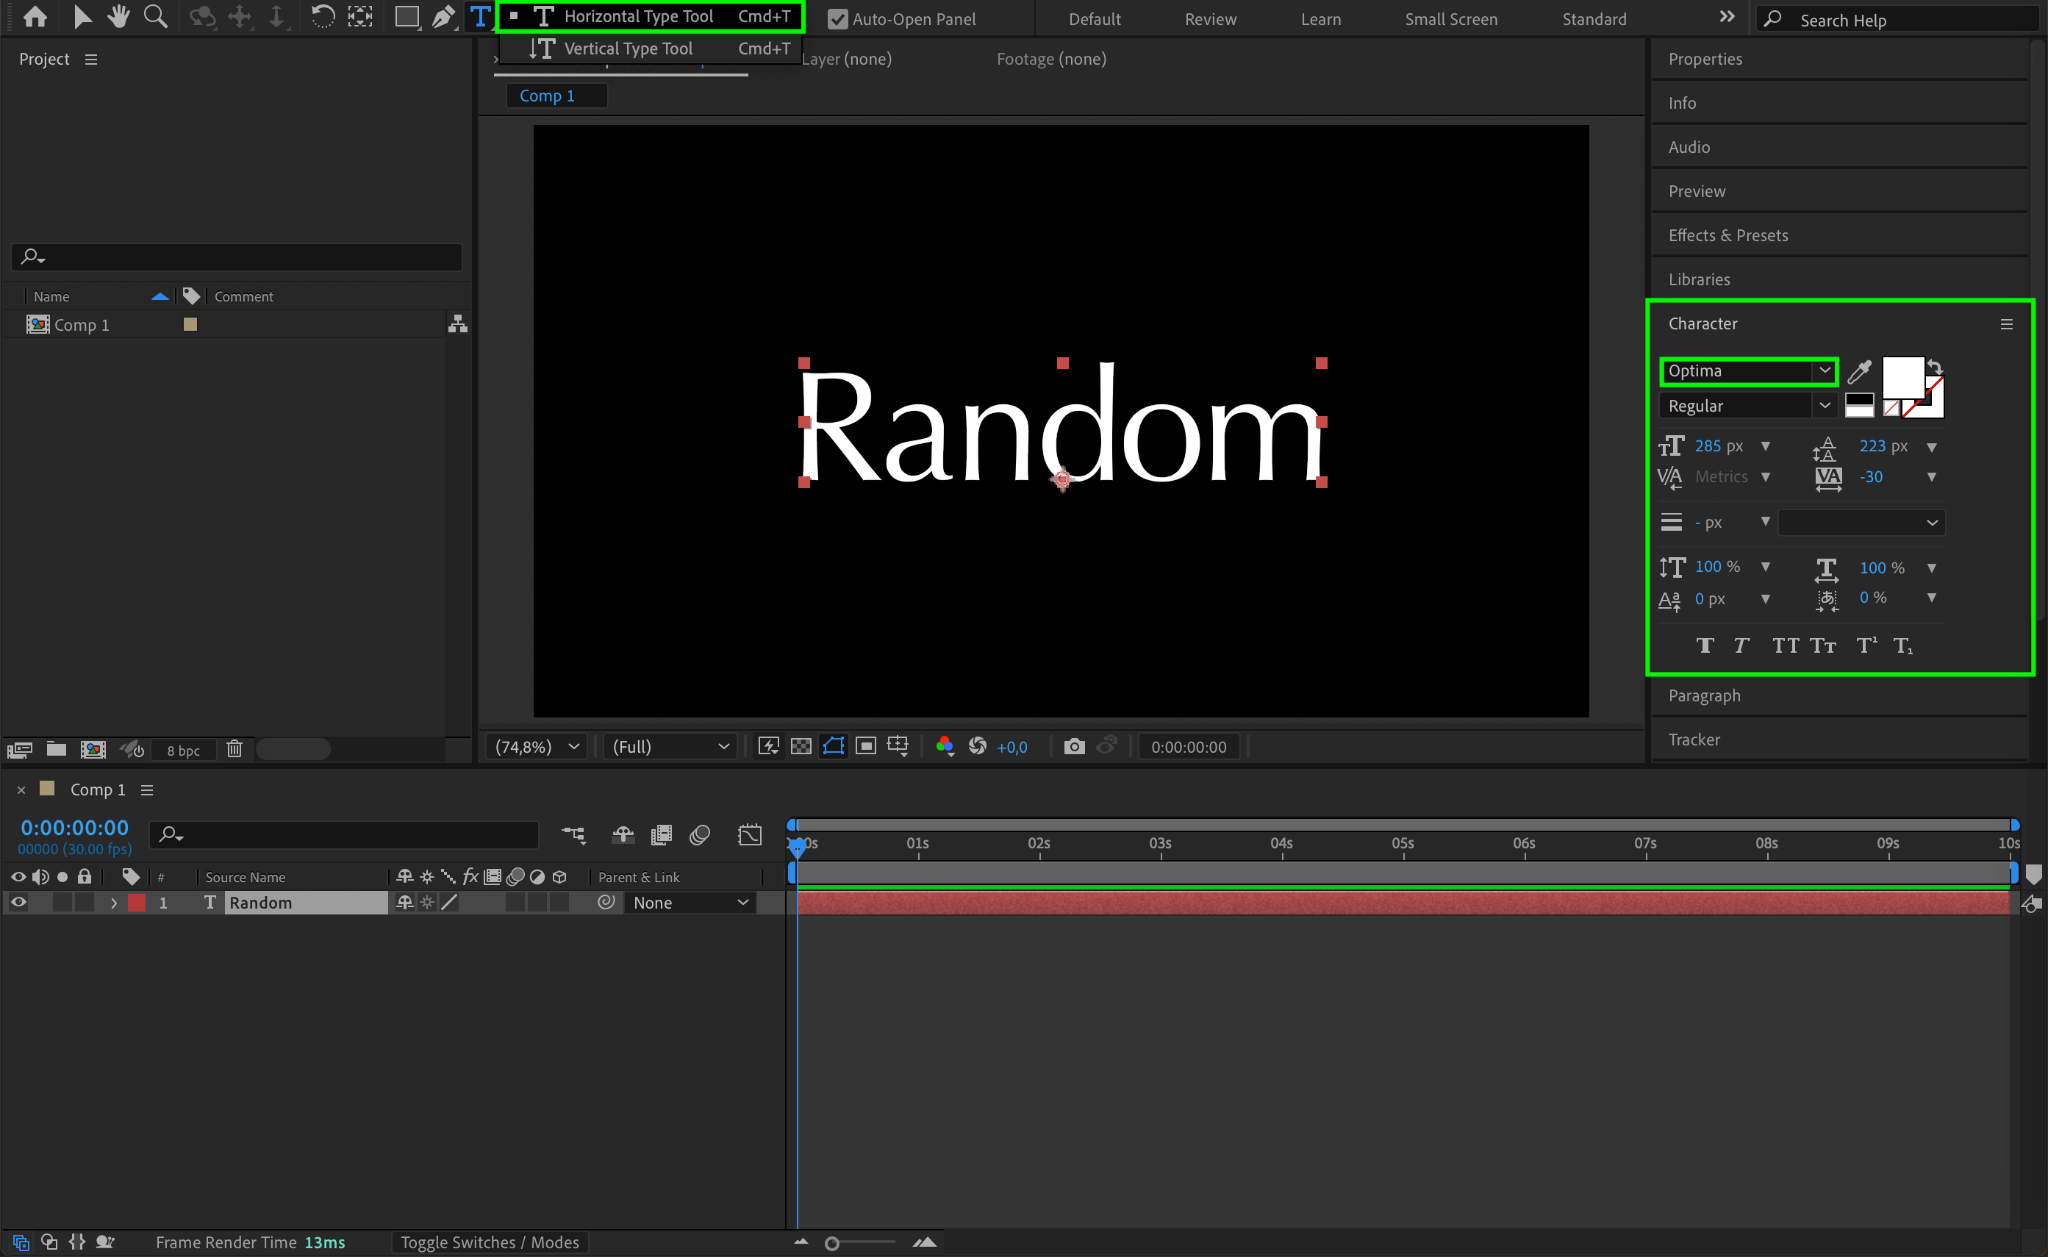Viewport: 2048px width, 1257px height.
Task: Click the Home icon
Action: (x=35, y=17)
